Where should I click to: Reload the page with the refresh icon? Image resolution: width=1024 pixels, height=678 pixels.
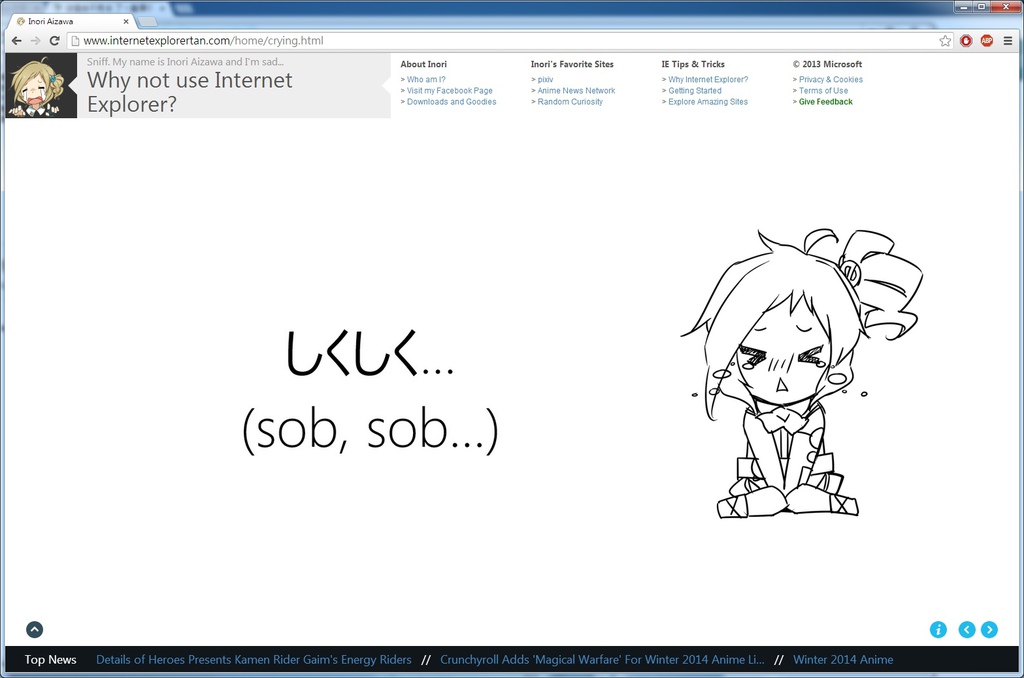coord(55,40)
